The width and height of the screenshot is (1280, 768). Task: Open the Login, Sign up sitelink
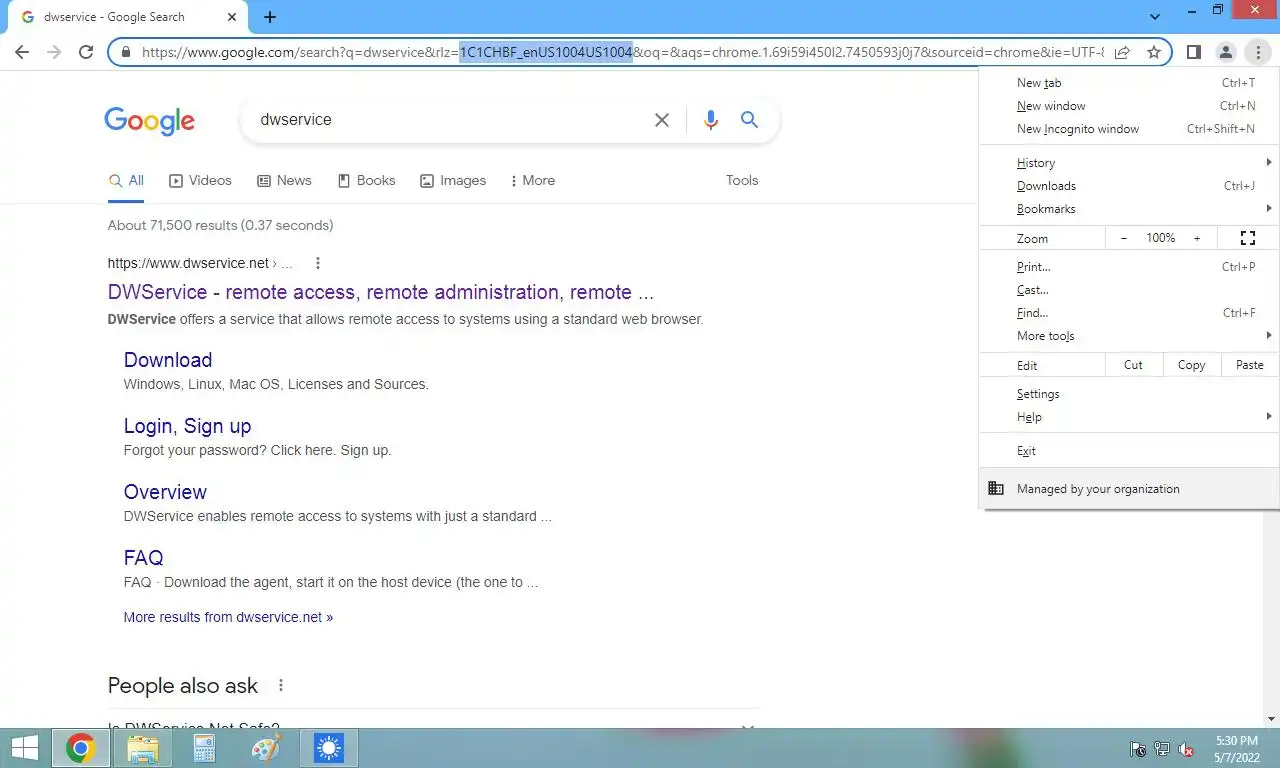pyautogui.click(x=187, y=426)
